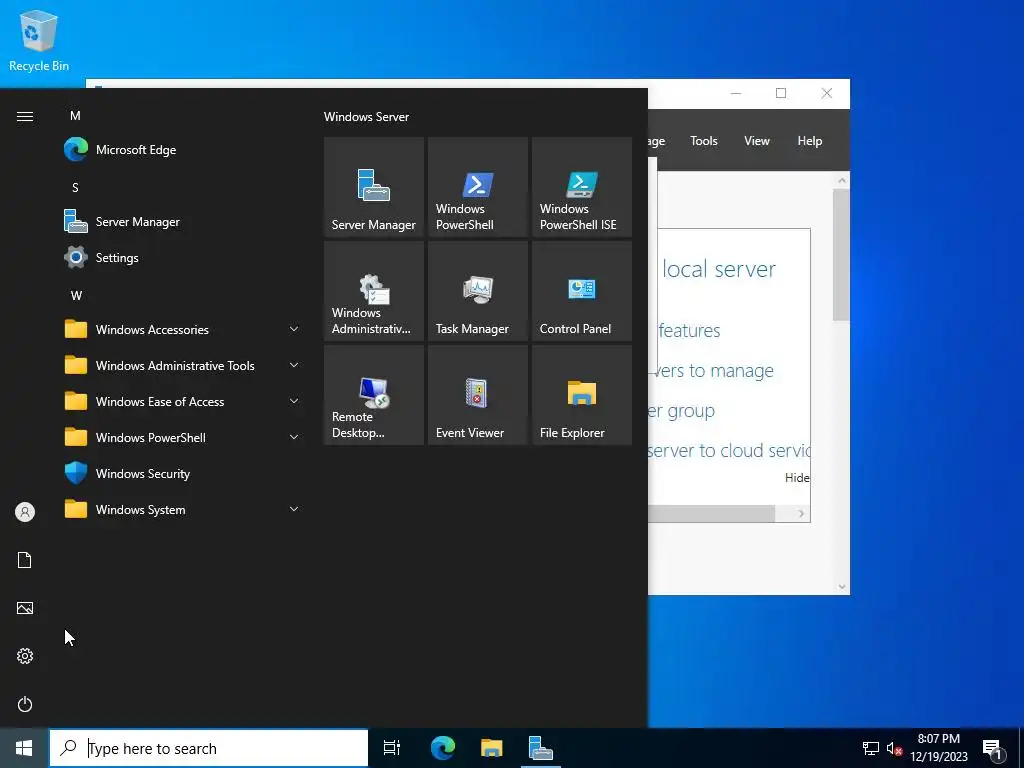Open the Tools menu in Server Manager

(x=704, y=140)
